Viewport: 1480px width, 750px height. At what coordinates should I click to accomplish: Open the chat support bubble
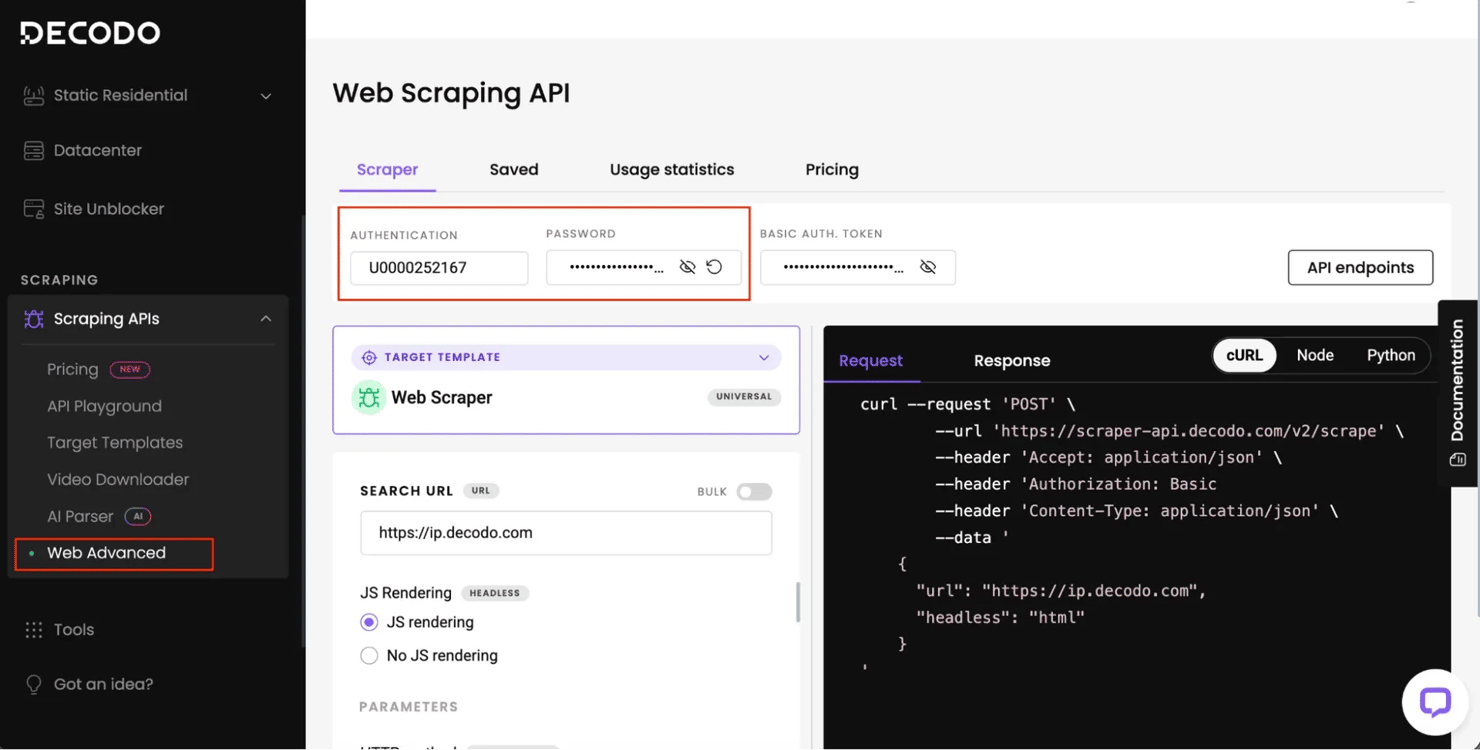[1434, 702]
